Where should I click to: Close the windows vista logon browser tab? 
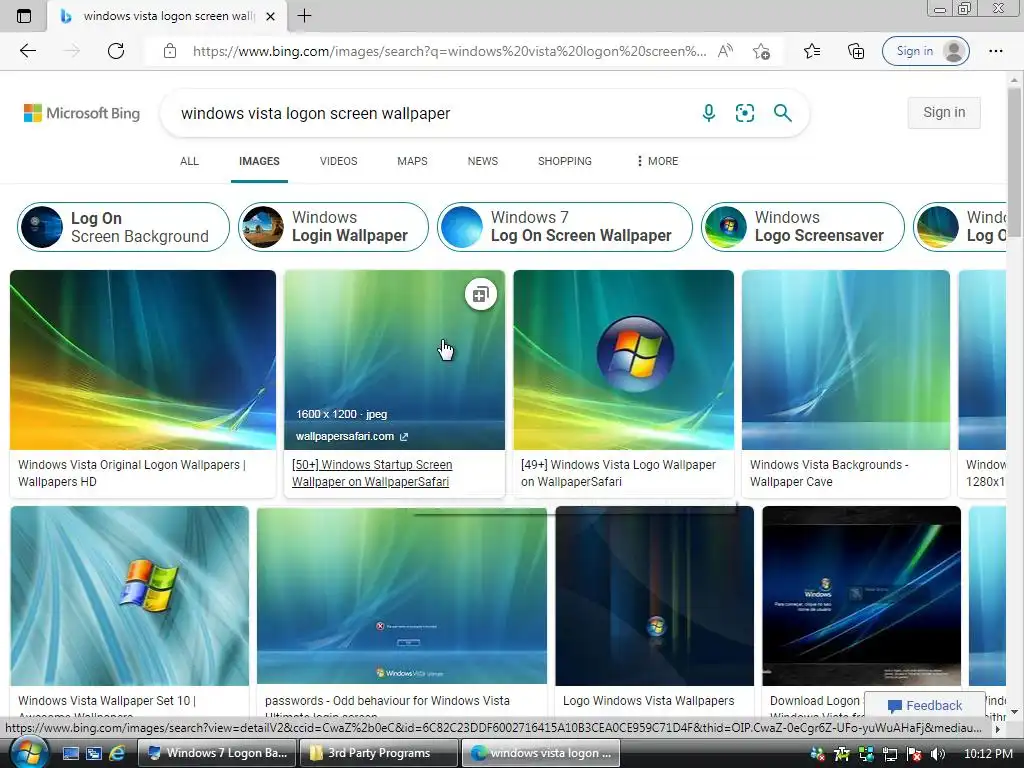point(270,16)
